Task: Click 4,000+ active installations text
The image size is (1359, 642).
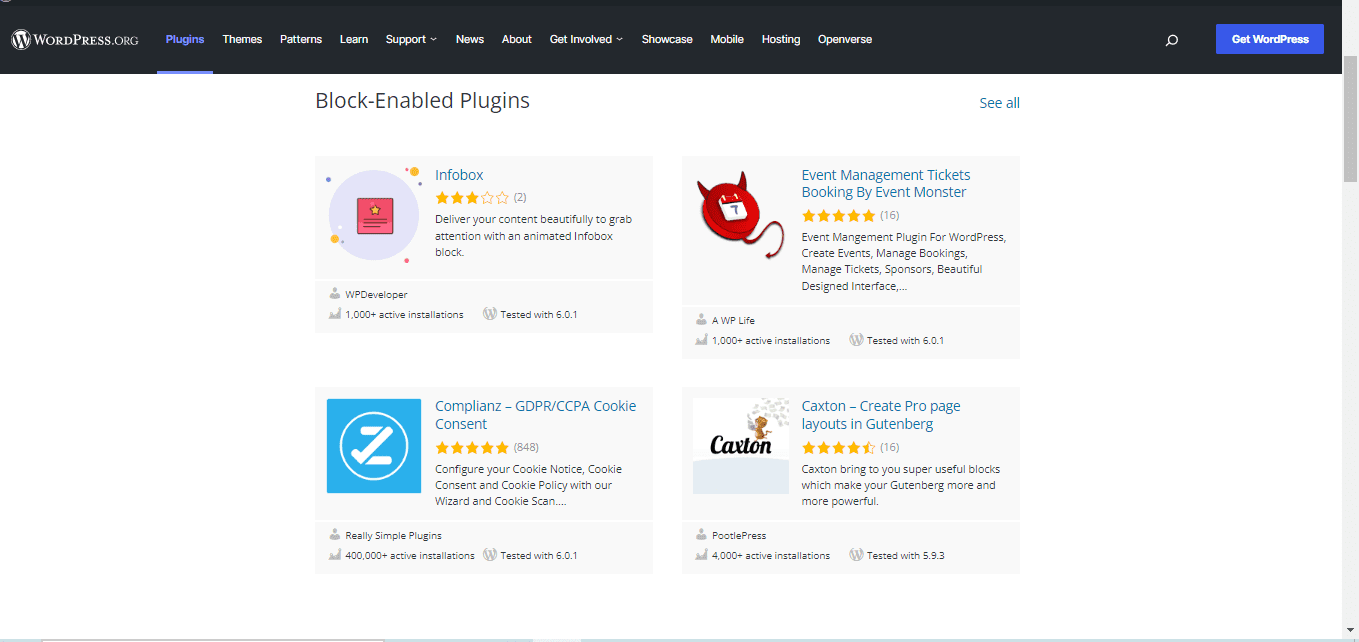Action: 771,556
